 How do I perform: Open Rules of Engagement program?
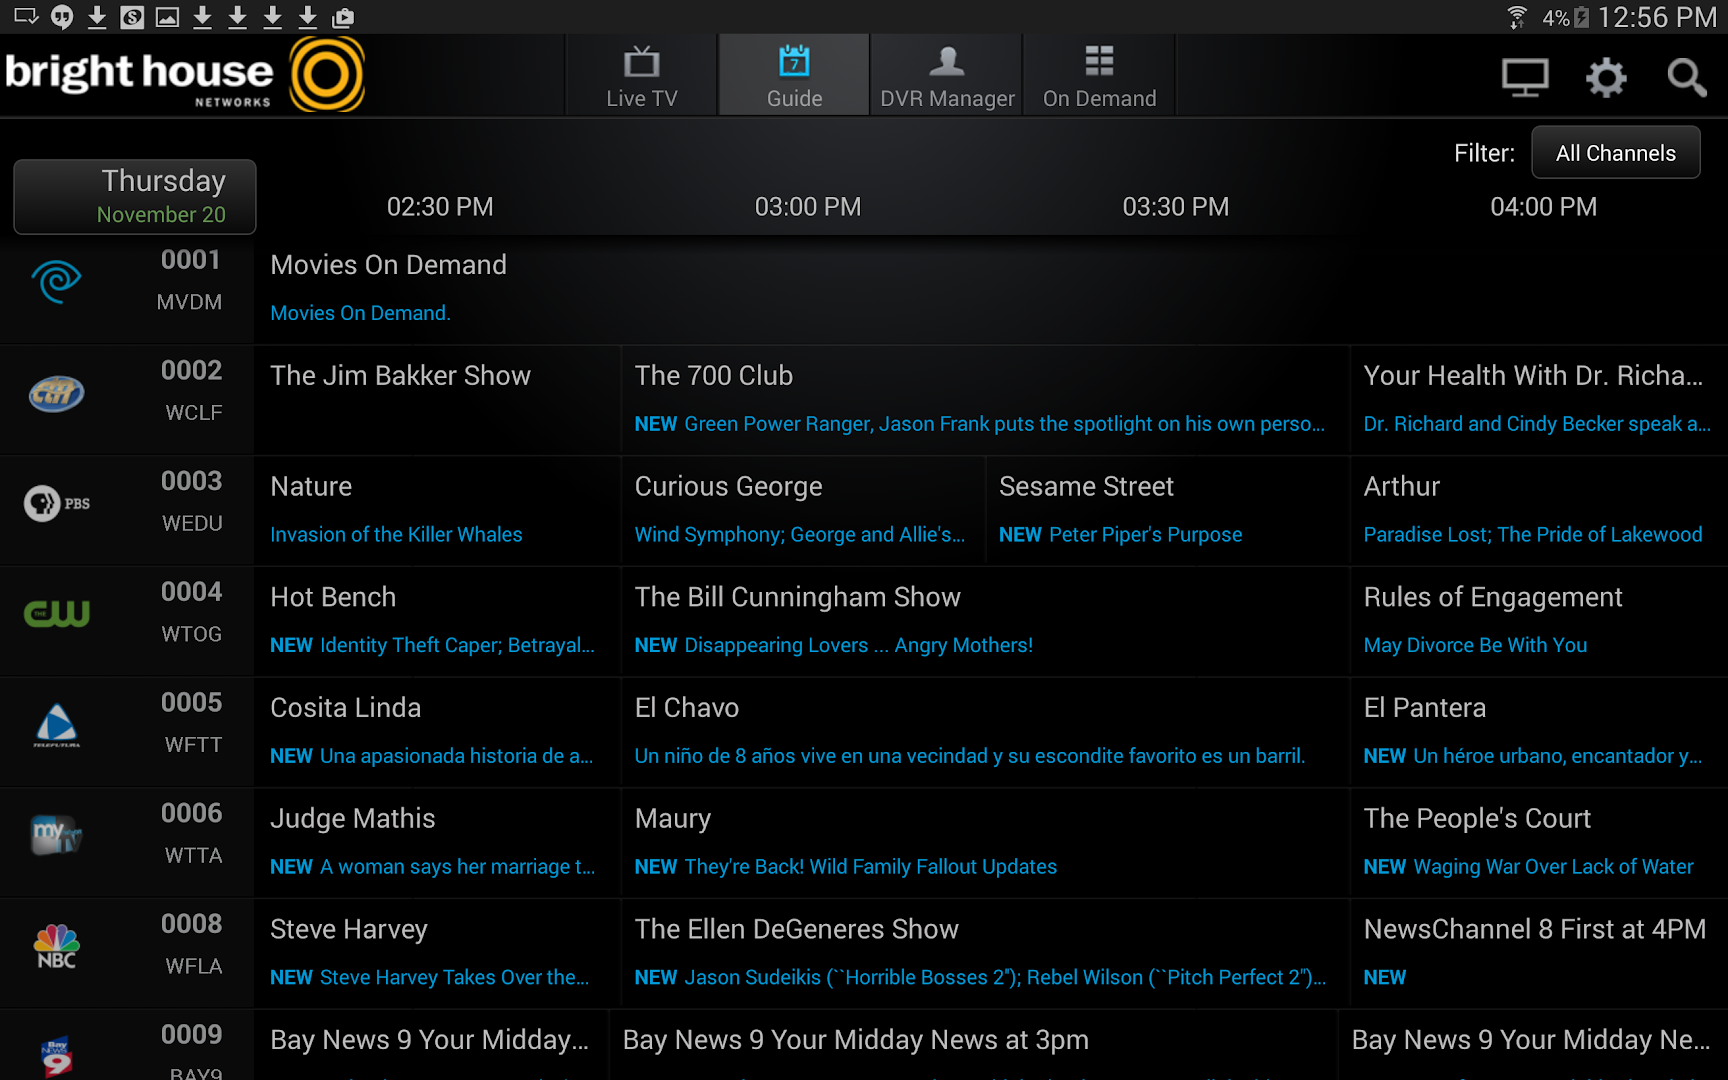coord(1539,622)
